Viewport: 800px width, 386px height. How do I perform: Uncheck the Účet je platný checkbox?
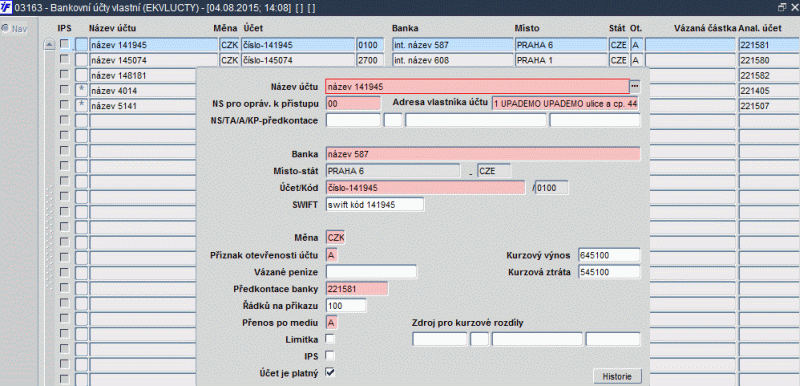tap(330, 373)
